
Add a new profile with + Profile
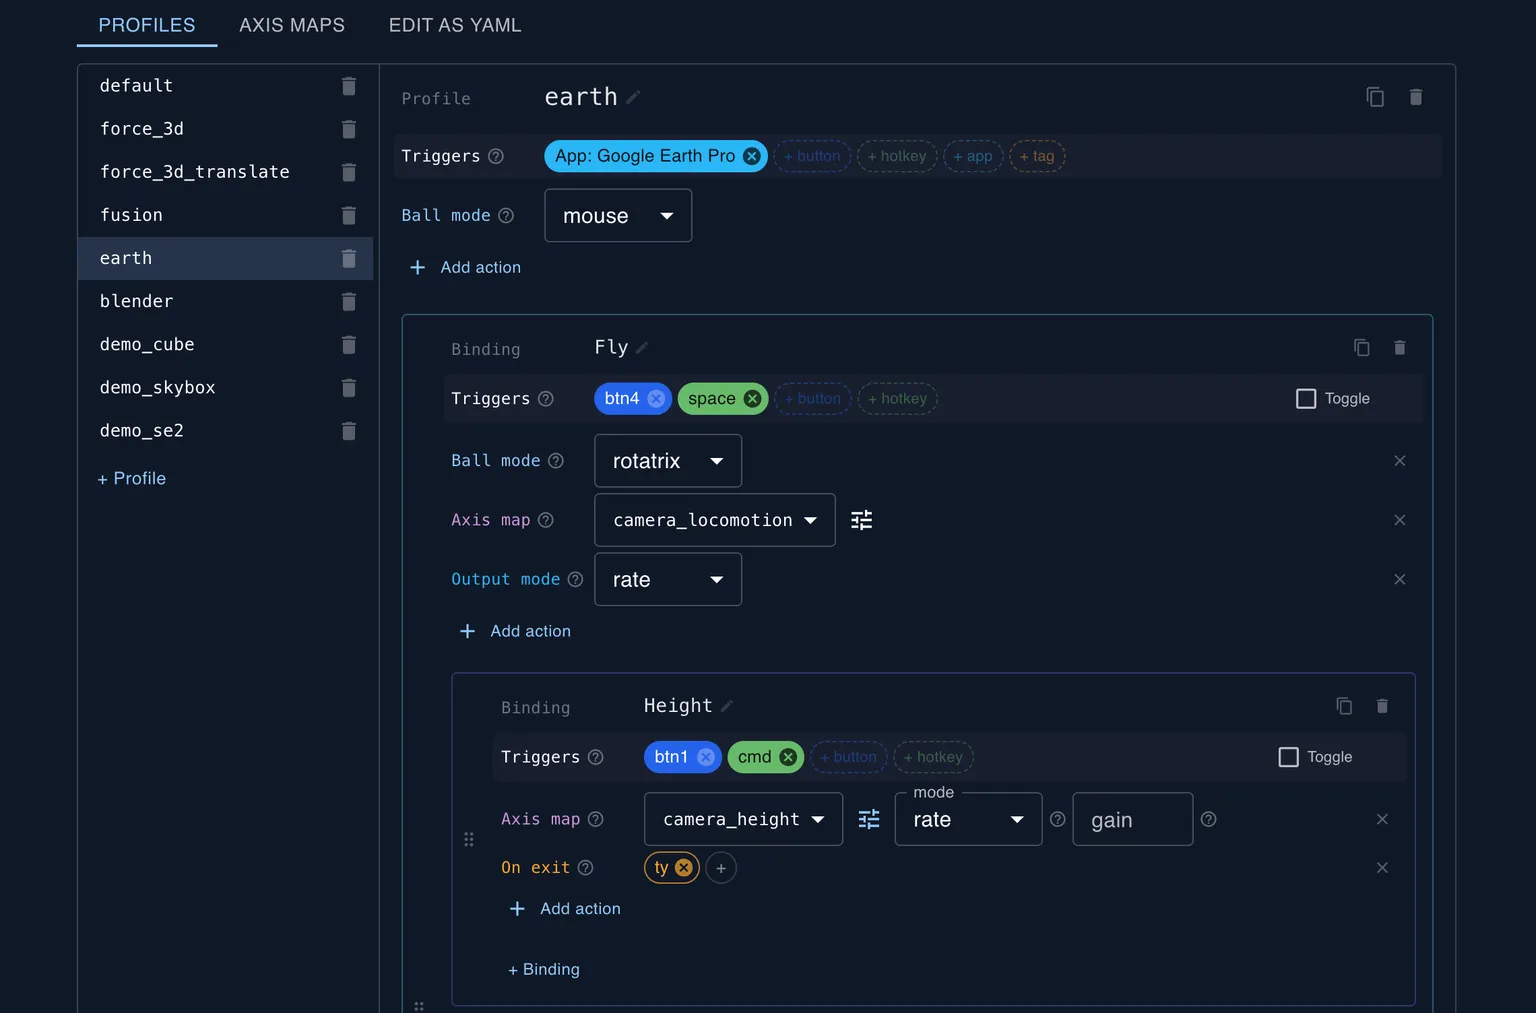[131, 478]
